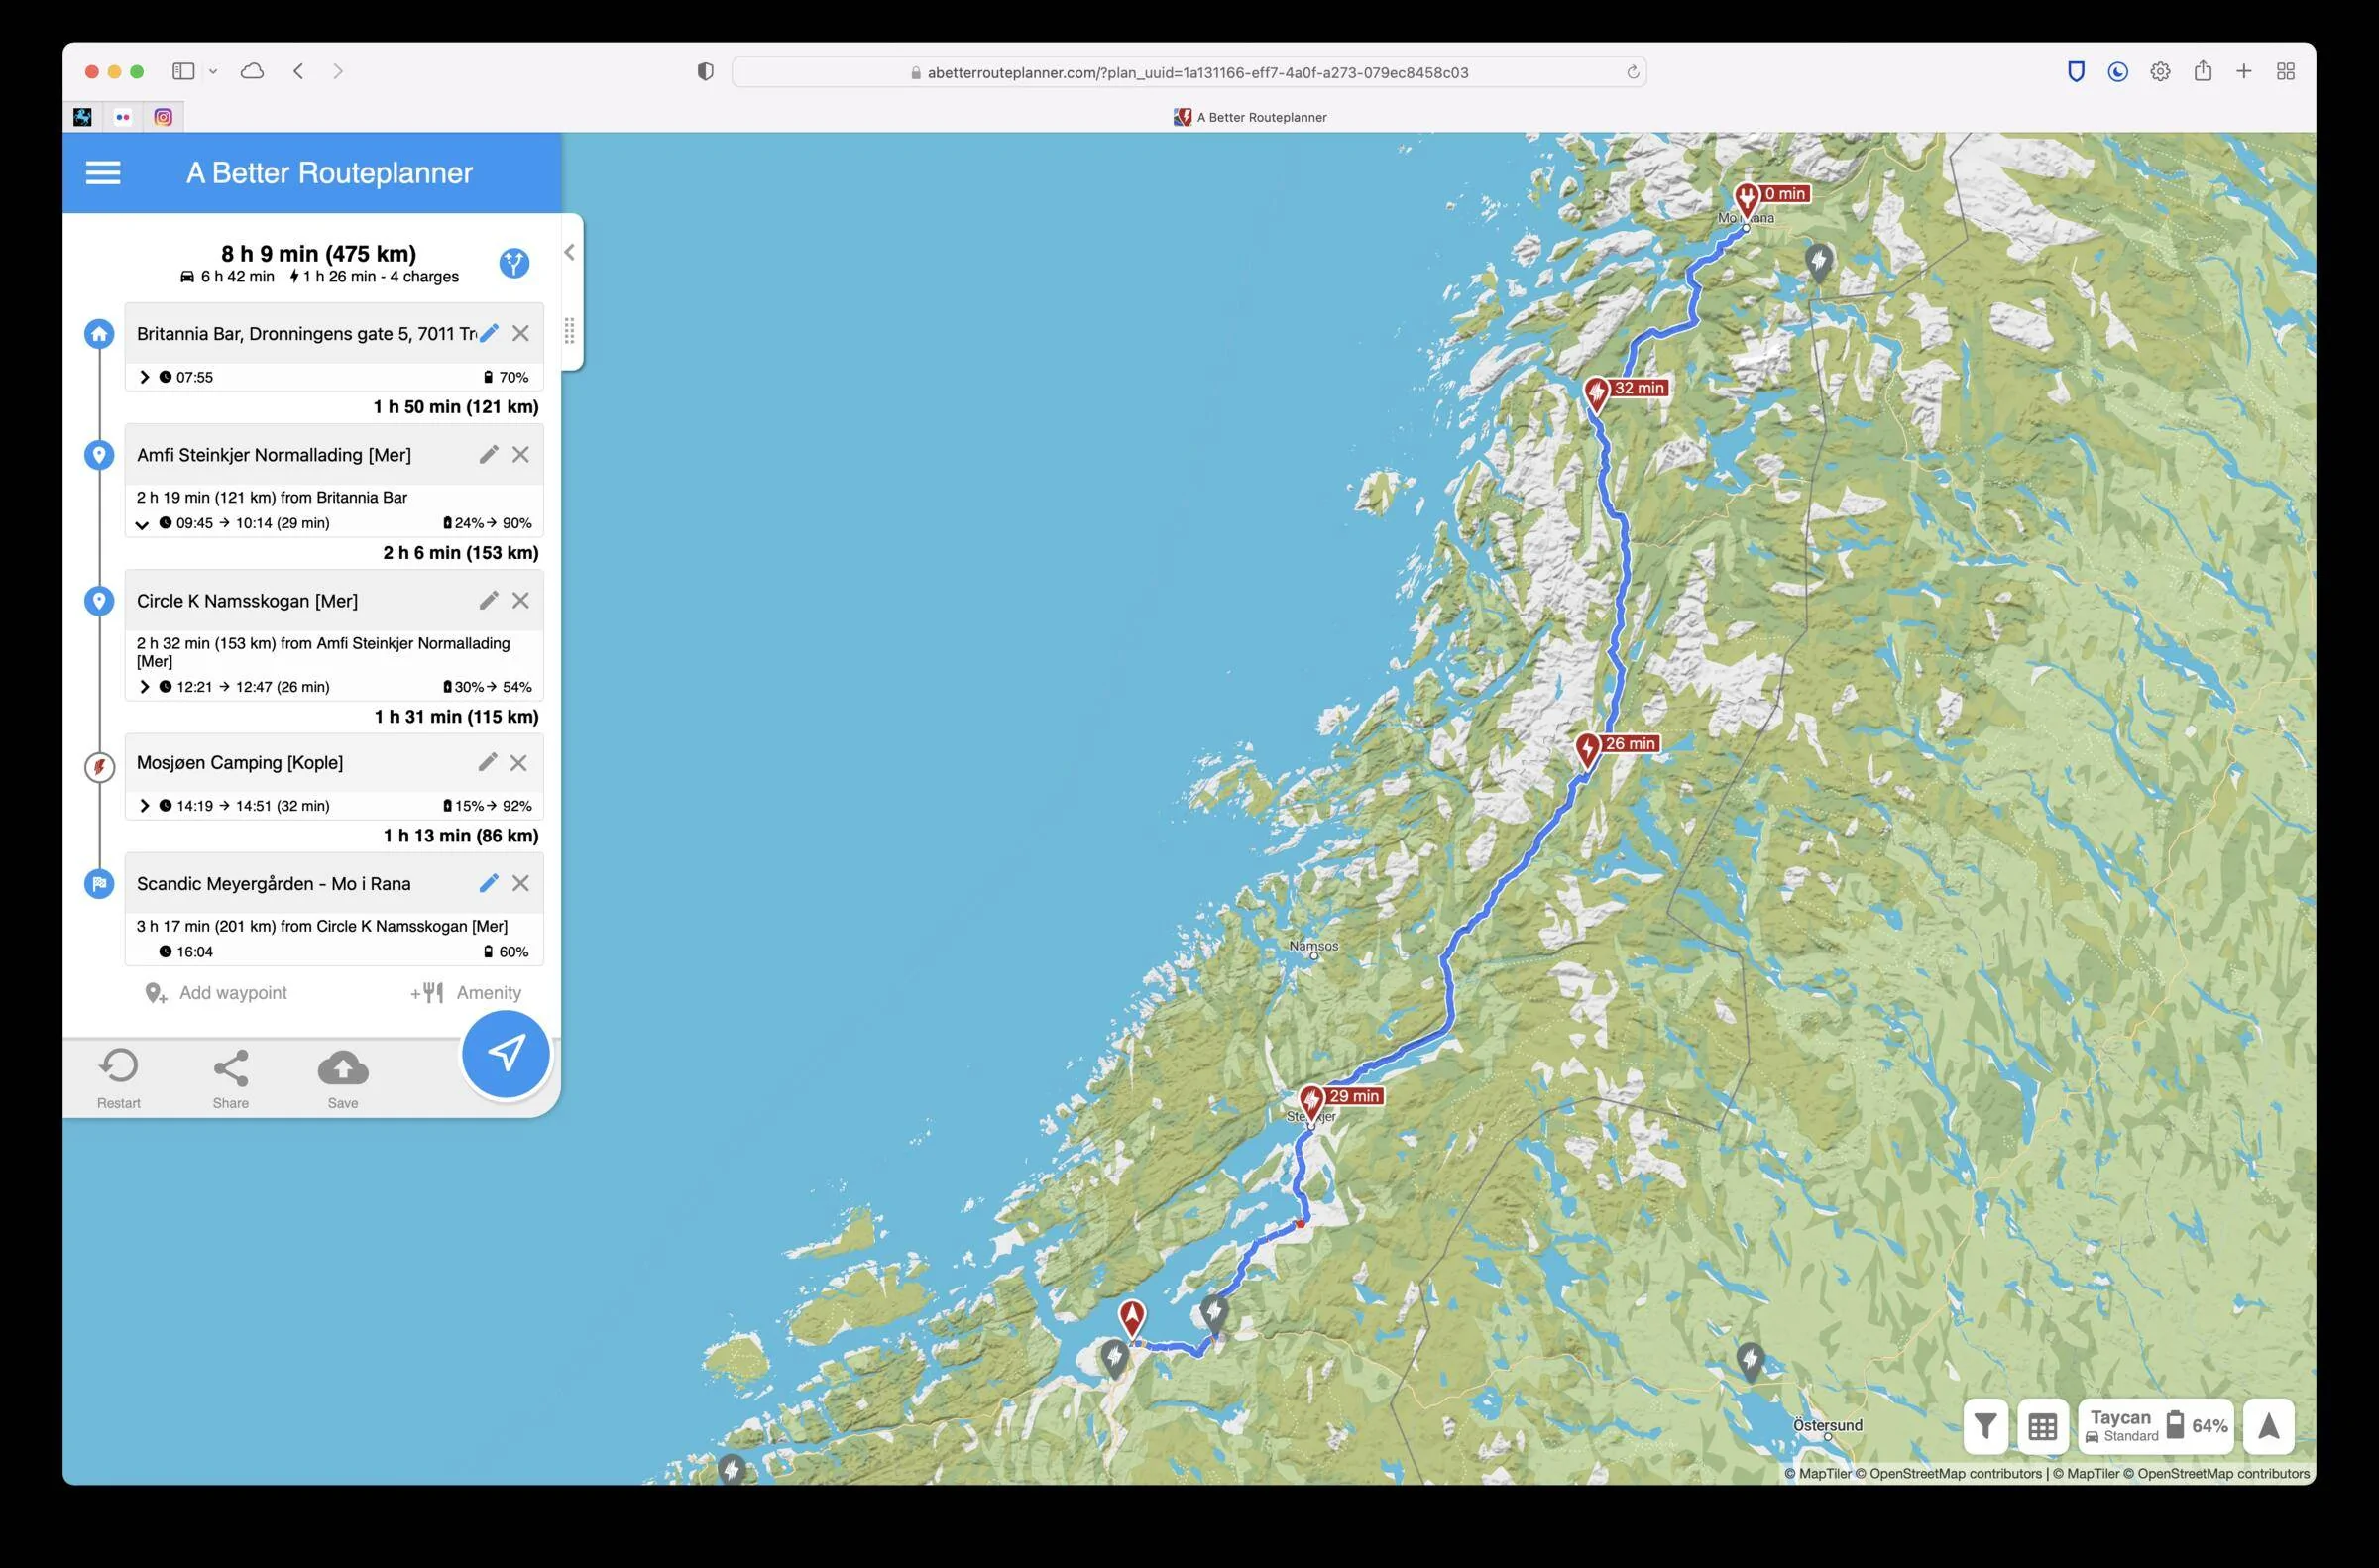2379x1568 pixels.
Task: Collapse Amfi Steinkjer 09:45 charge details
Action: coord(142,524)
